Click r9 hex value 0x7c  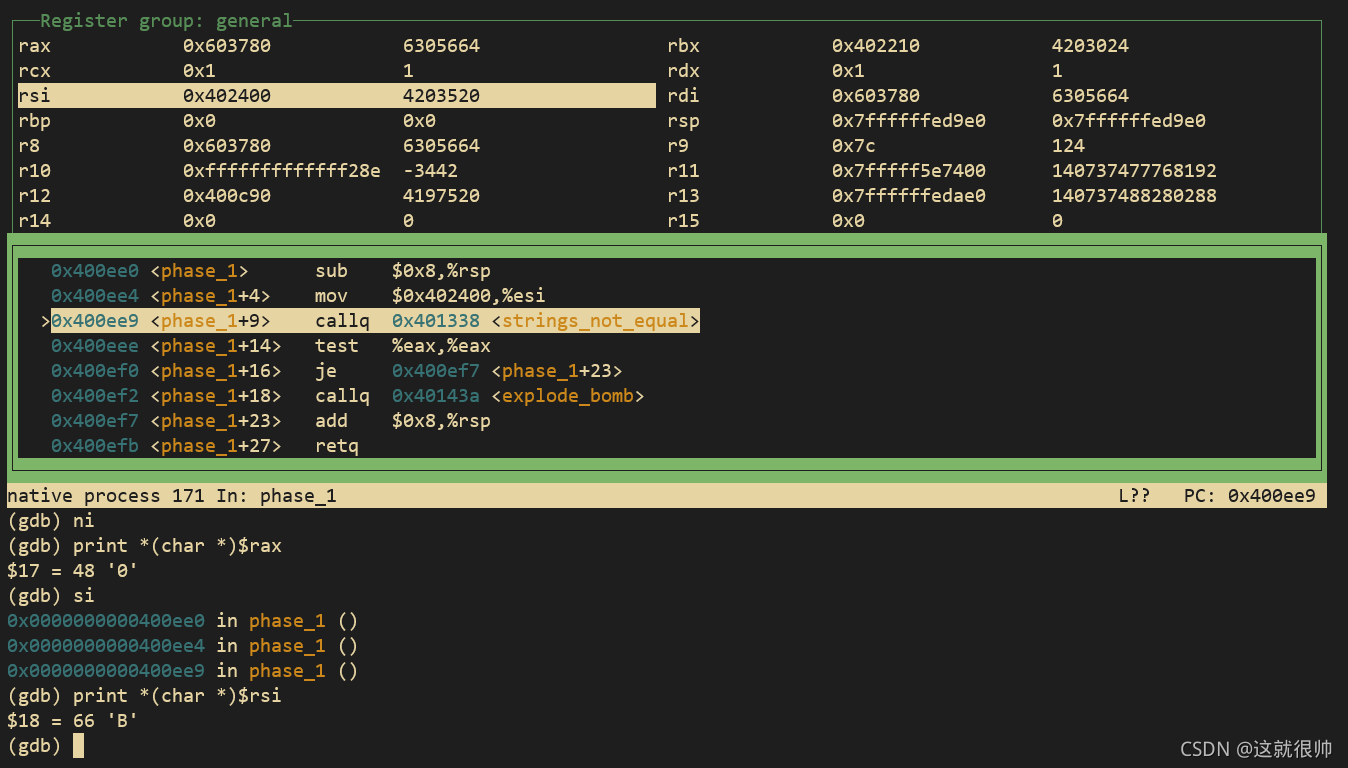[854, 146]
